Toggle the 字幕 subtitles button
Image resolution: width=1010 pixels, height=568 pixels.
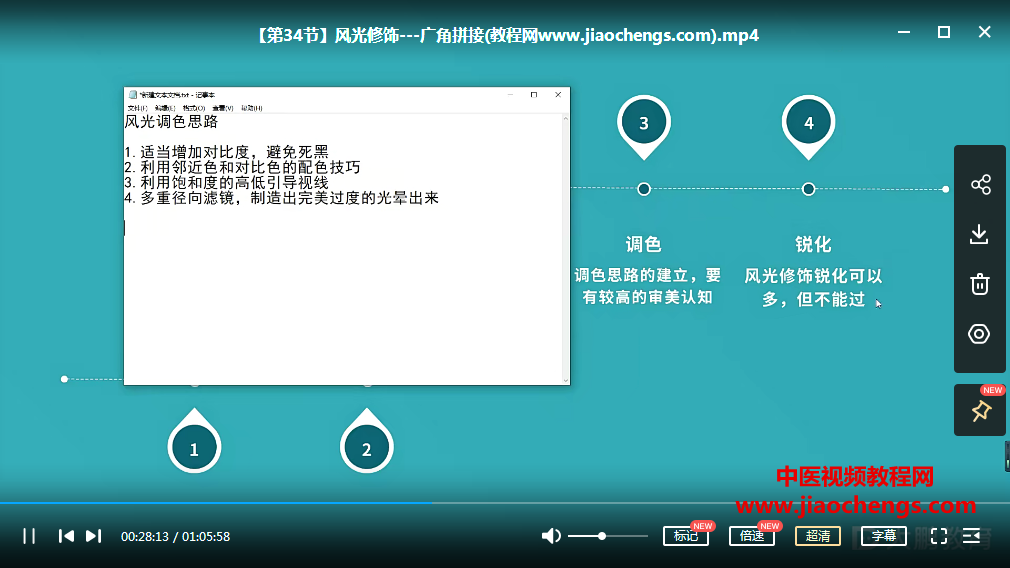(x=884, y=536)
